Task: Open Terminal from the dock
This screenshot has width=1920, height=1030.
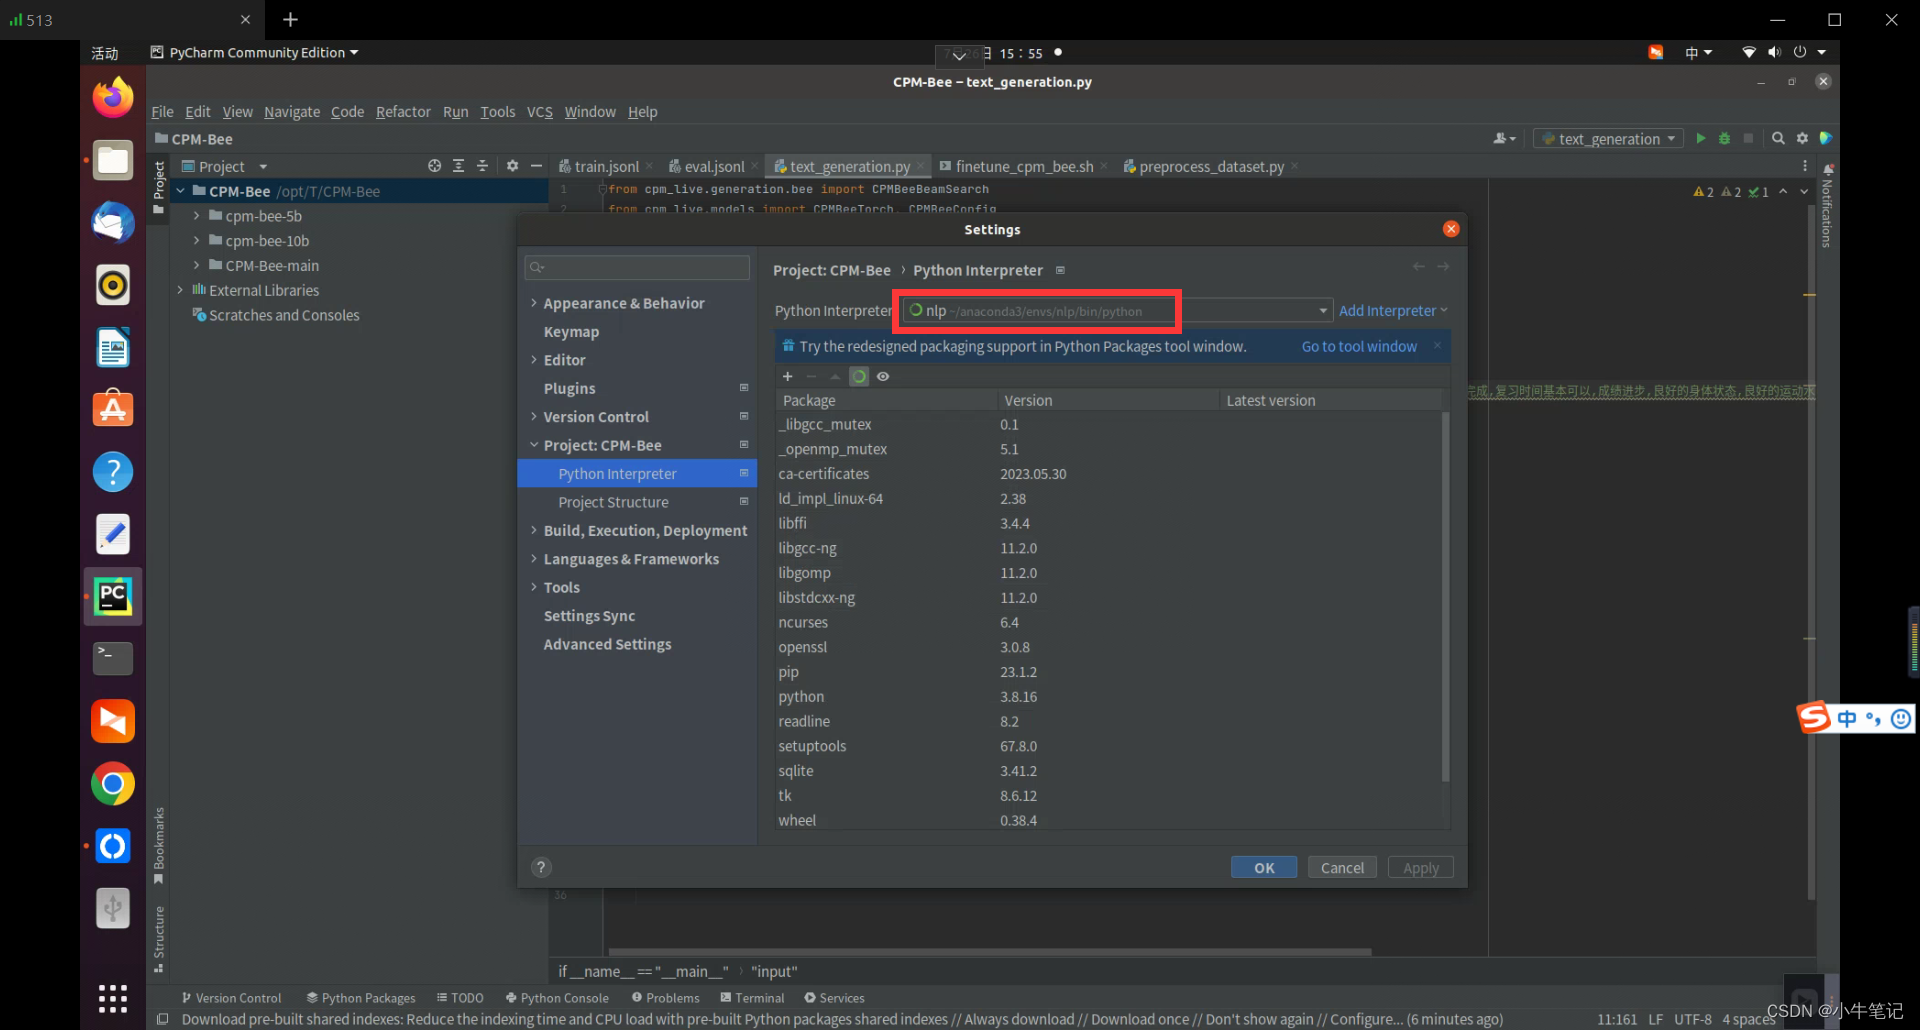Action: (113, 658)
